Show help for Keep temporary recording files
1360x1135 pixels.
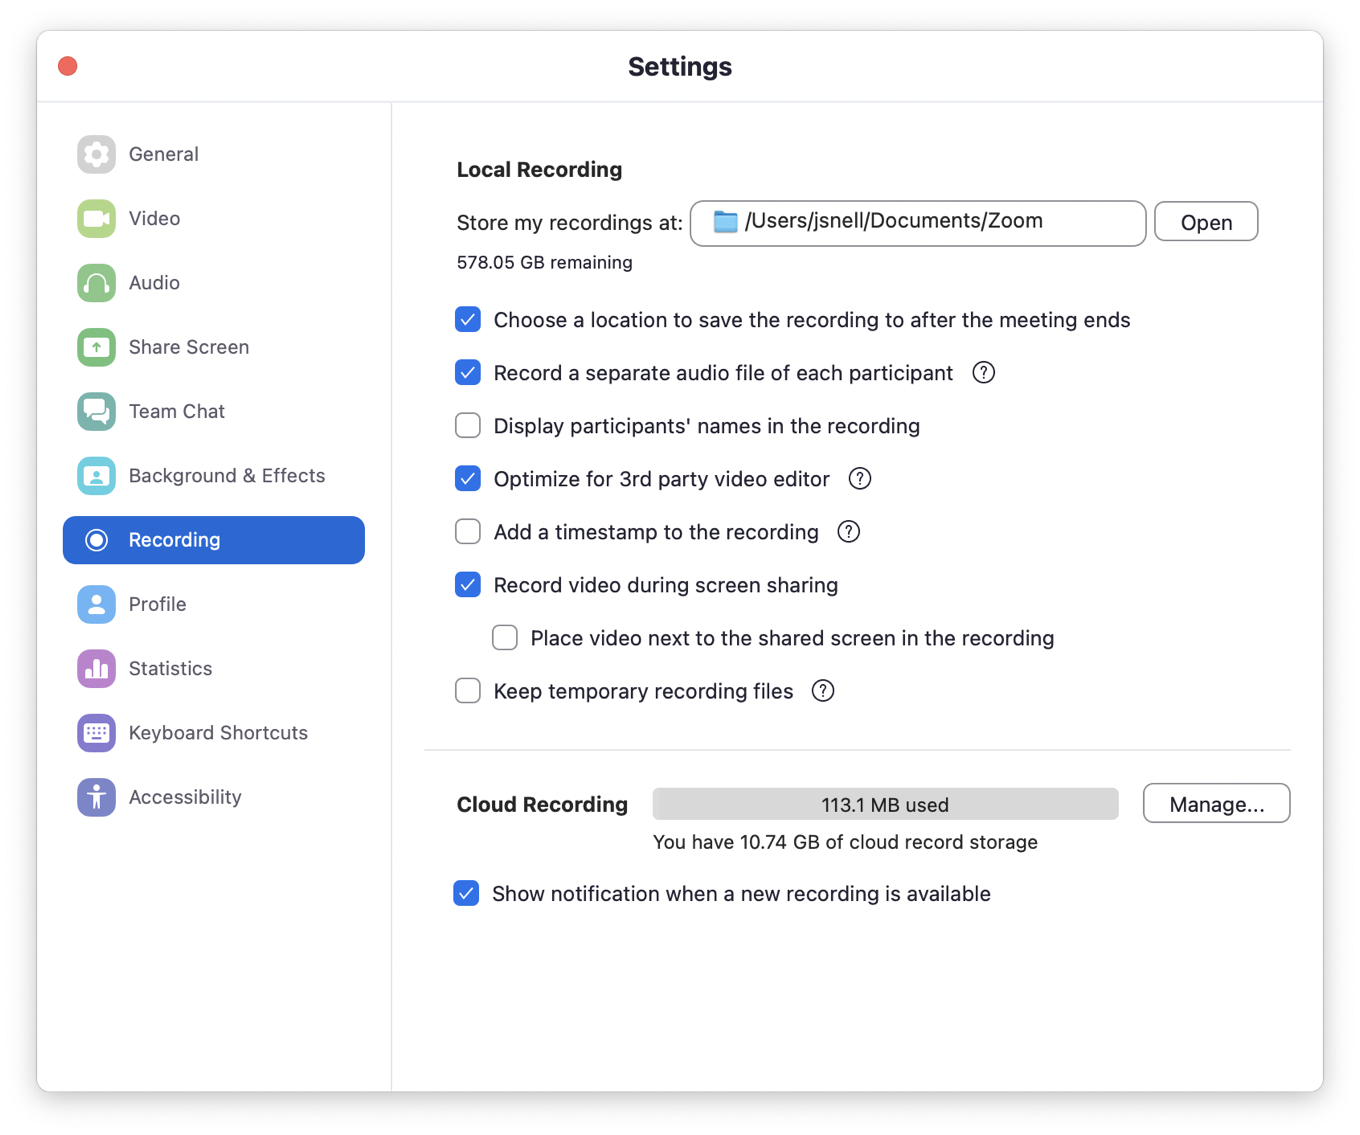(x=822, y=691)
